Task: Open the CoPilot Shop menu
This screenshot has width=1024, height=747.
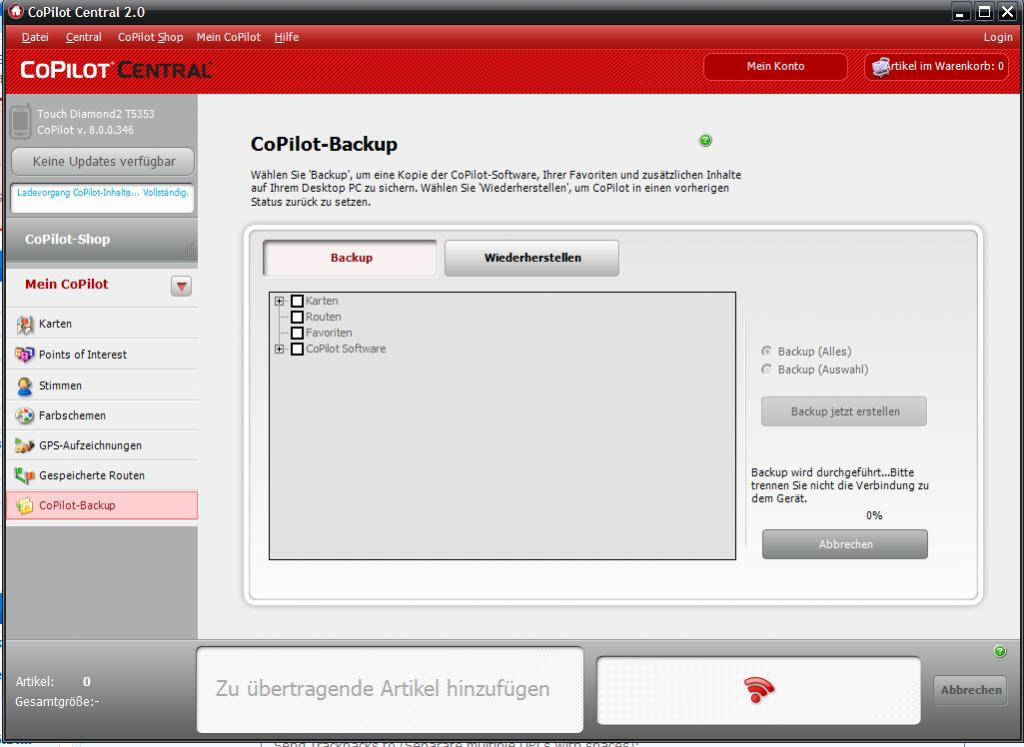Action: pos(150,37)
